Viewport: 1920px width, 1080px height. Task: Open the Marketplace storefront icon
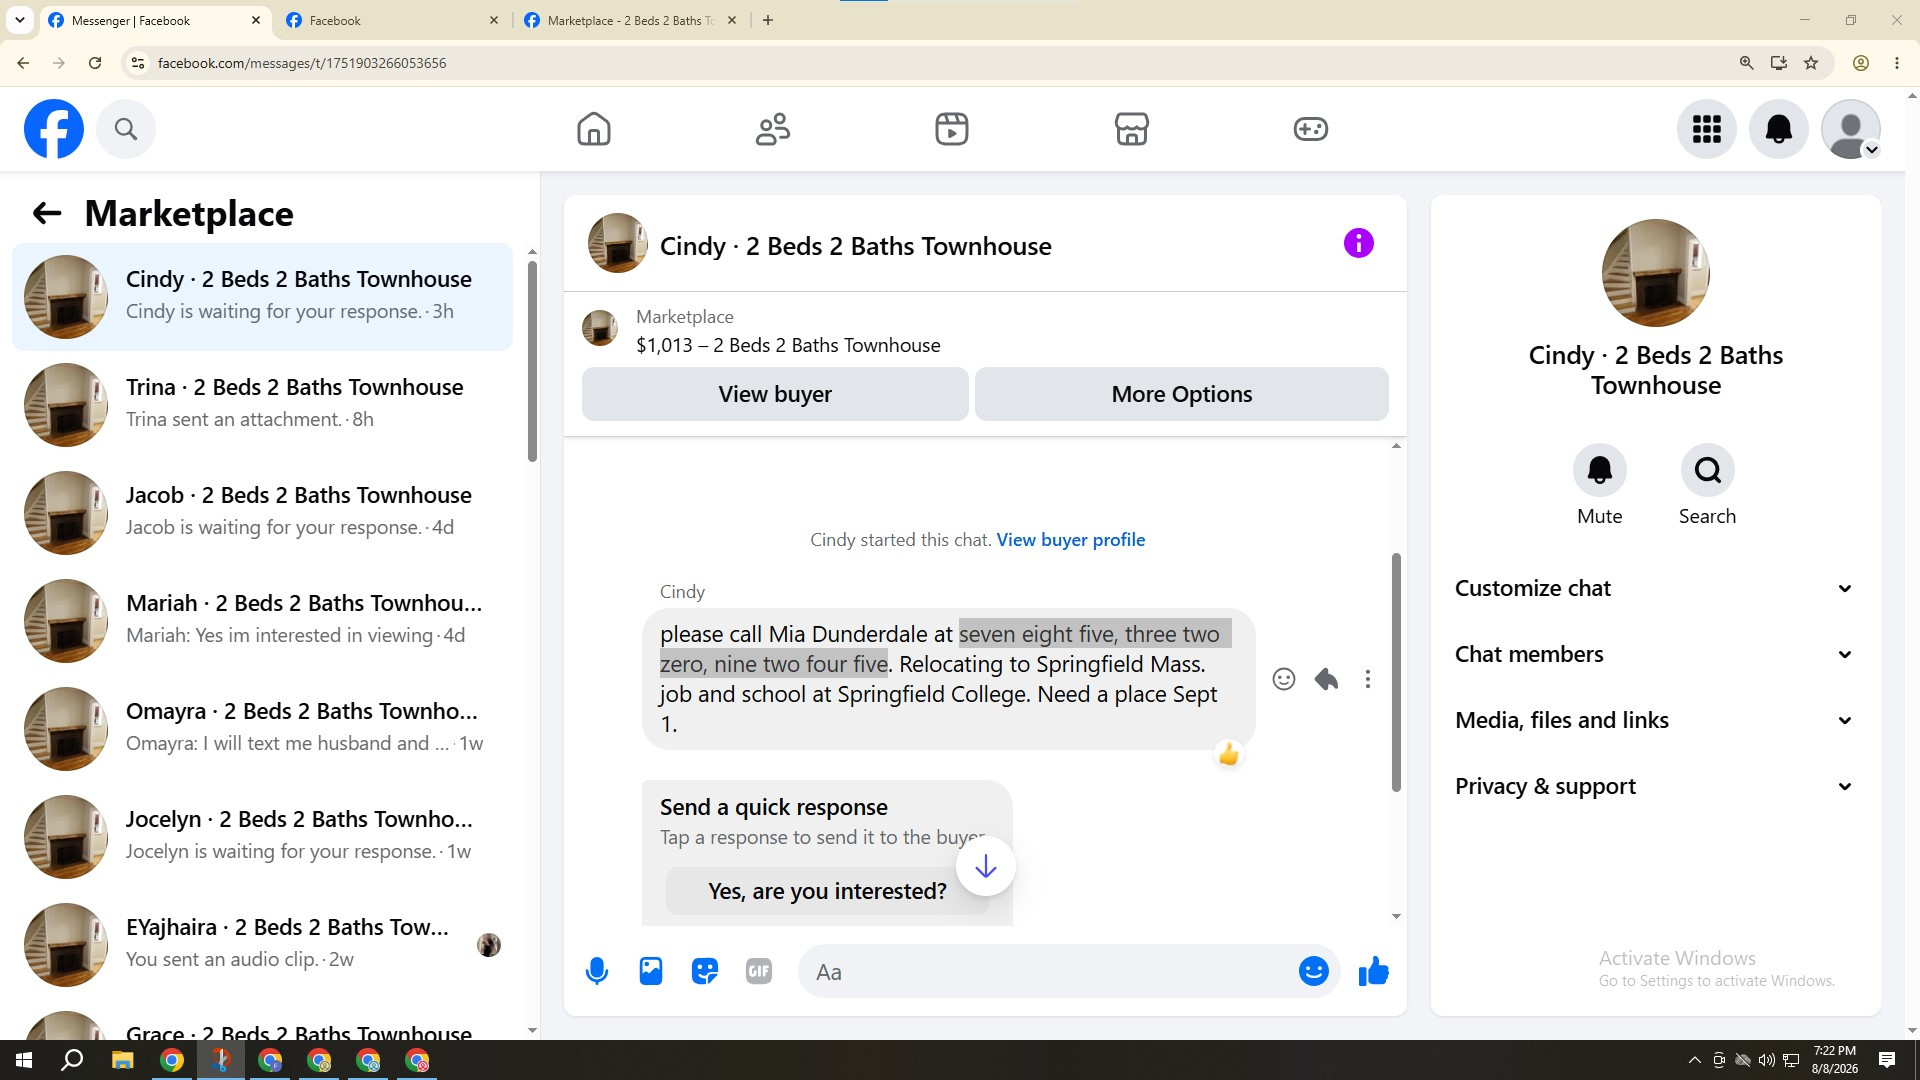1131,129
